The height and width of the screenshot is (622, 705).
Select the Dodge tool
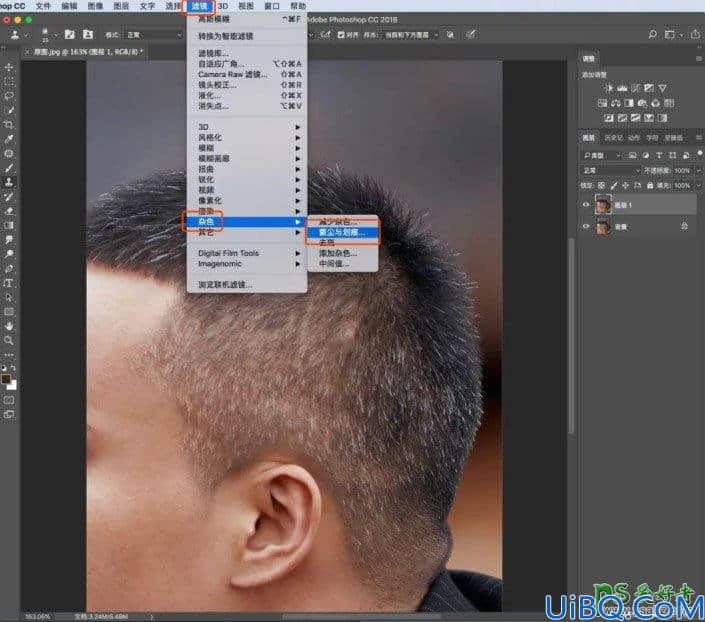[9, 254]
